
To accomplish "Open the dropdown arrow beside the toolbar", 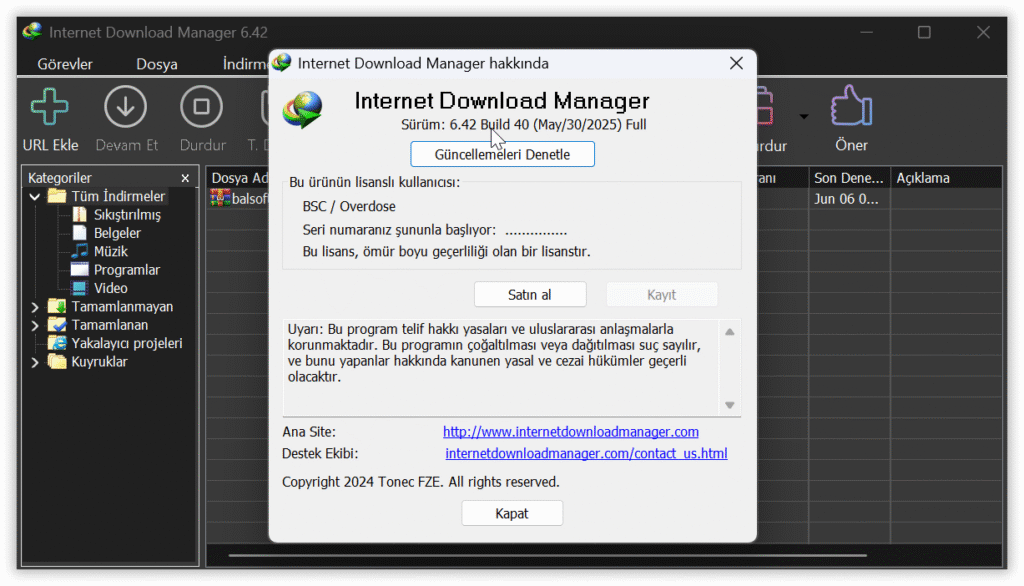I will click(x=804, y=117).
